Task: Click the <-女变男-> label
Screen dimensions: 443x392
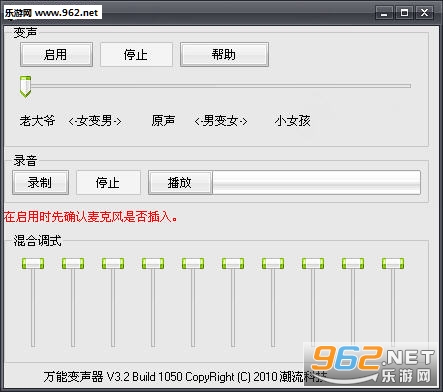Action: pyautogui.click(x=95, y=121)
